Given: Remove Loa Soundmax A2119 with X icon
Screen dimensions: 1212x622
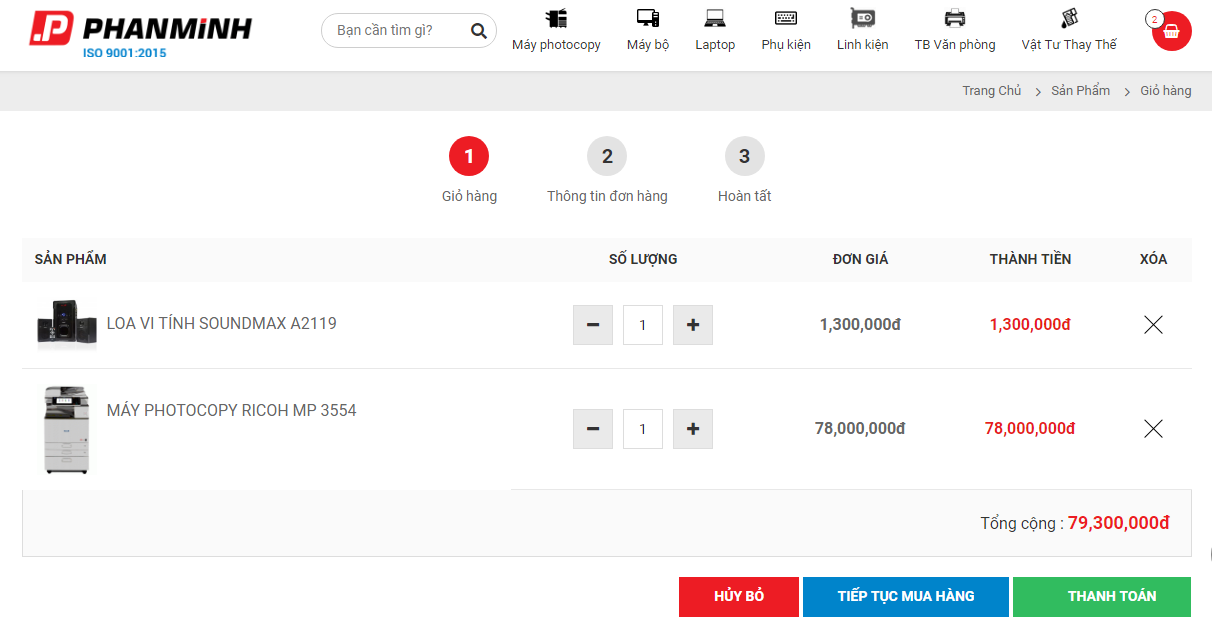Looking at the screenshot, I should [1153, 324].
